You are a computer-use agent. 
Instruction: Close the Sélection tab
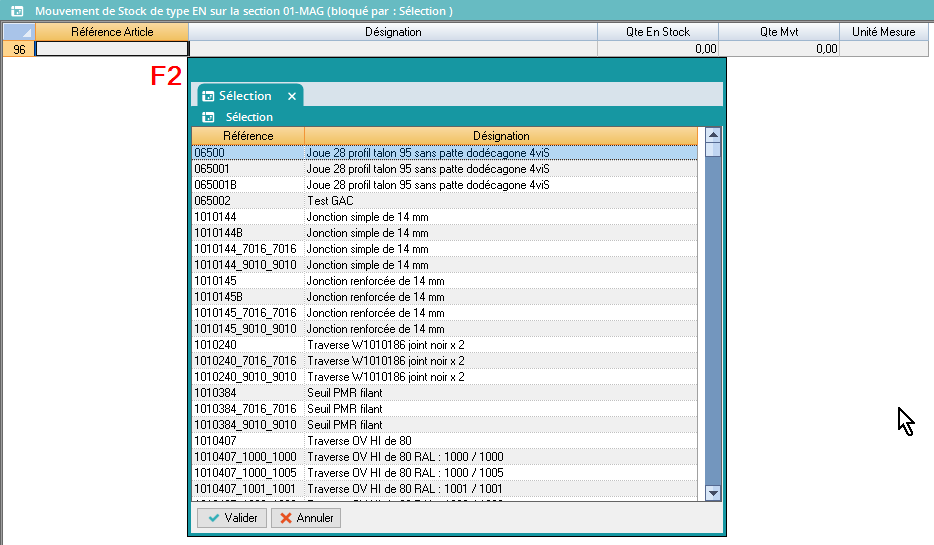[x=292, y=96]
